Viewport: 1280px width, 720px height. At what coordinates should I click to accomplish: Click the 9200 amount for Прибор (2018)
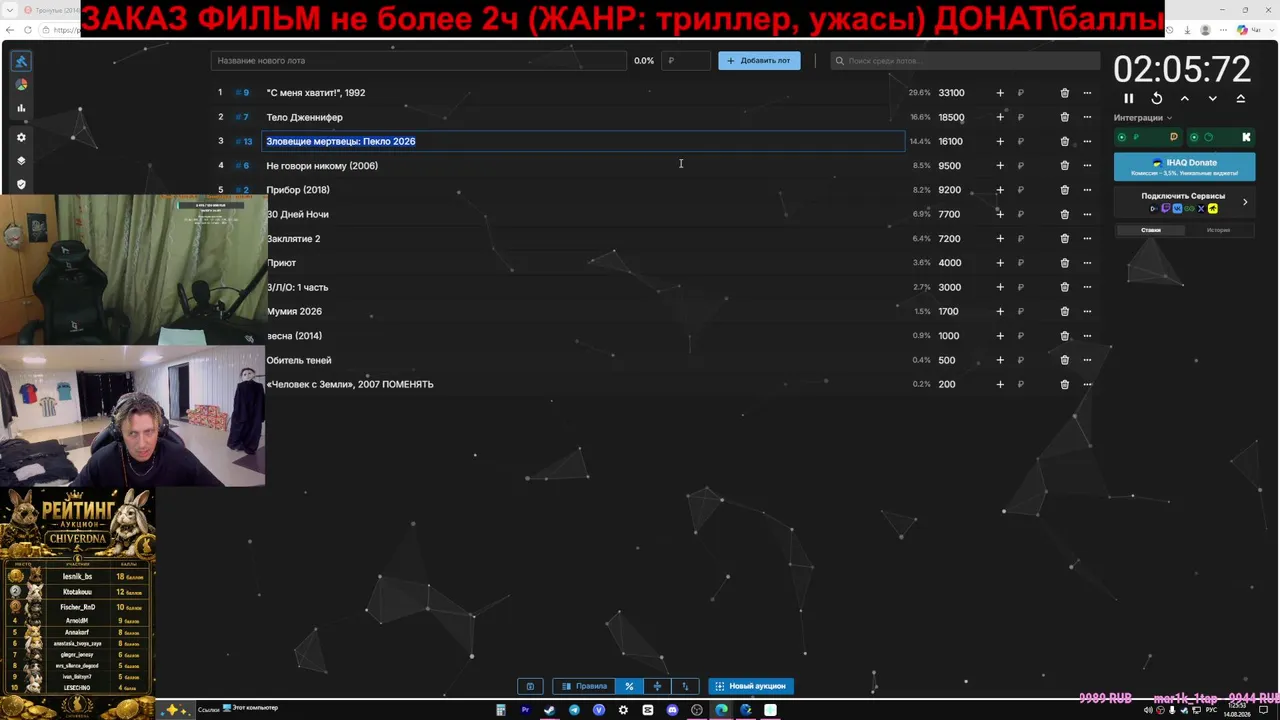tap(949, 190)
